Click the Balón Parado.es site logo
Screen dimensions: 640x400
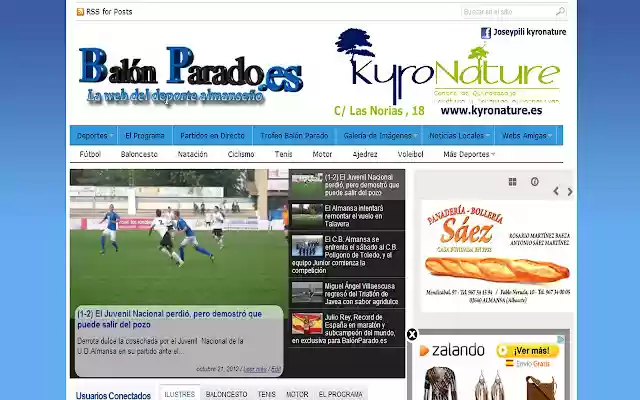click(191, 74)
